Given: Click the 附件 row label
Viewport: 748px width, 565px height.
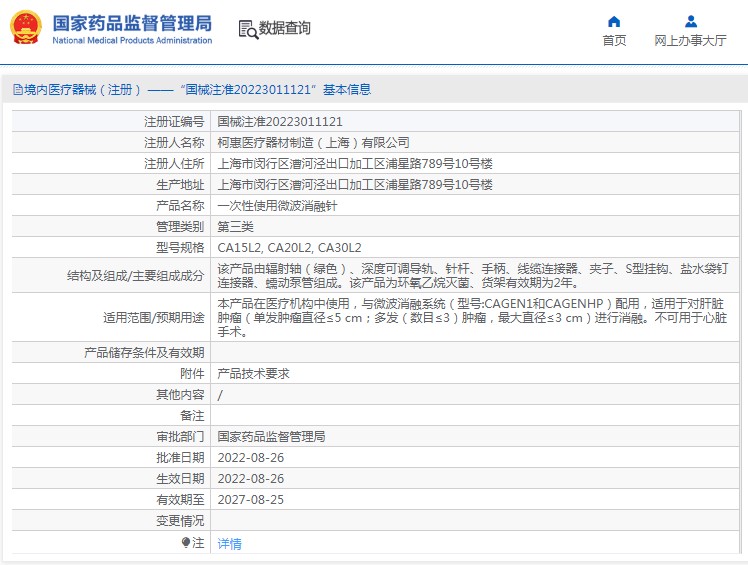Looking at the screenshot, I should [x=192, y=374].
